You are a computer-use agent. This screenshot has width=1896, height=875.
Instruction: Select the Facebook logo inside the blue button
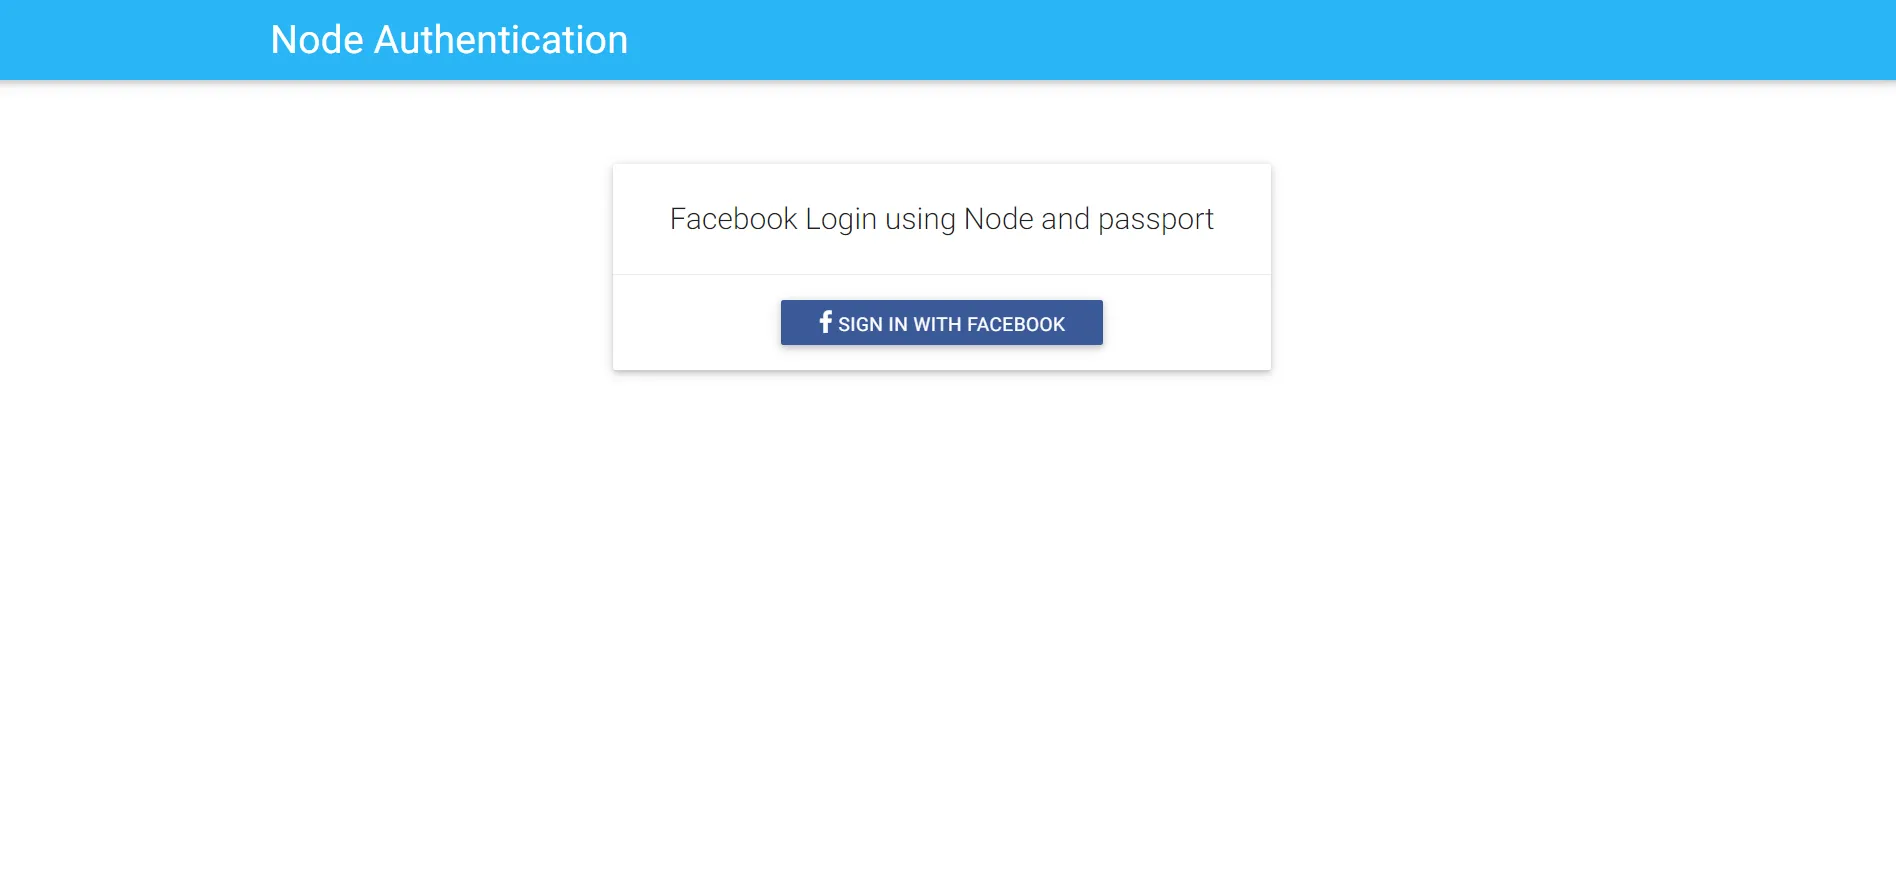coord(824,322)
